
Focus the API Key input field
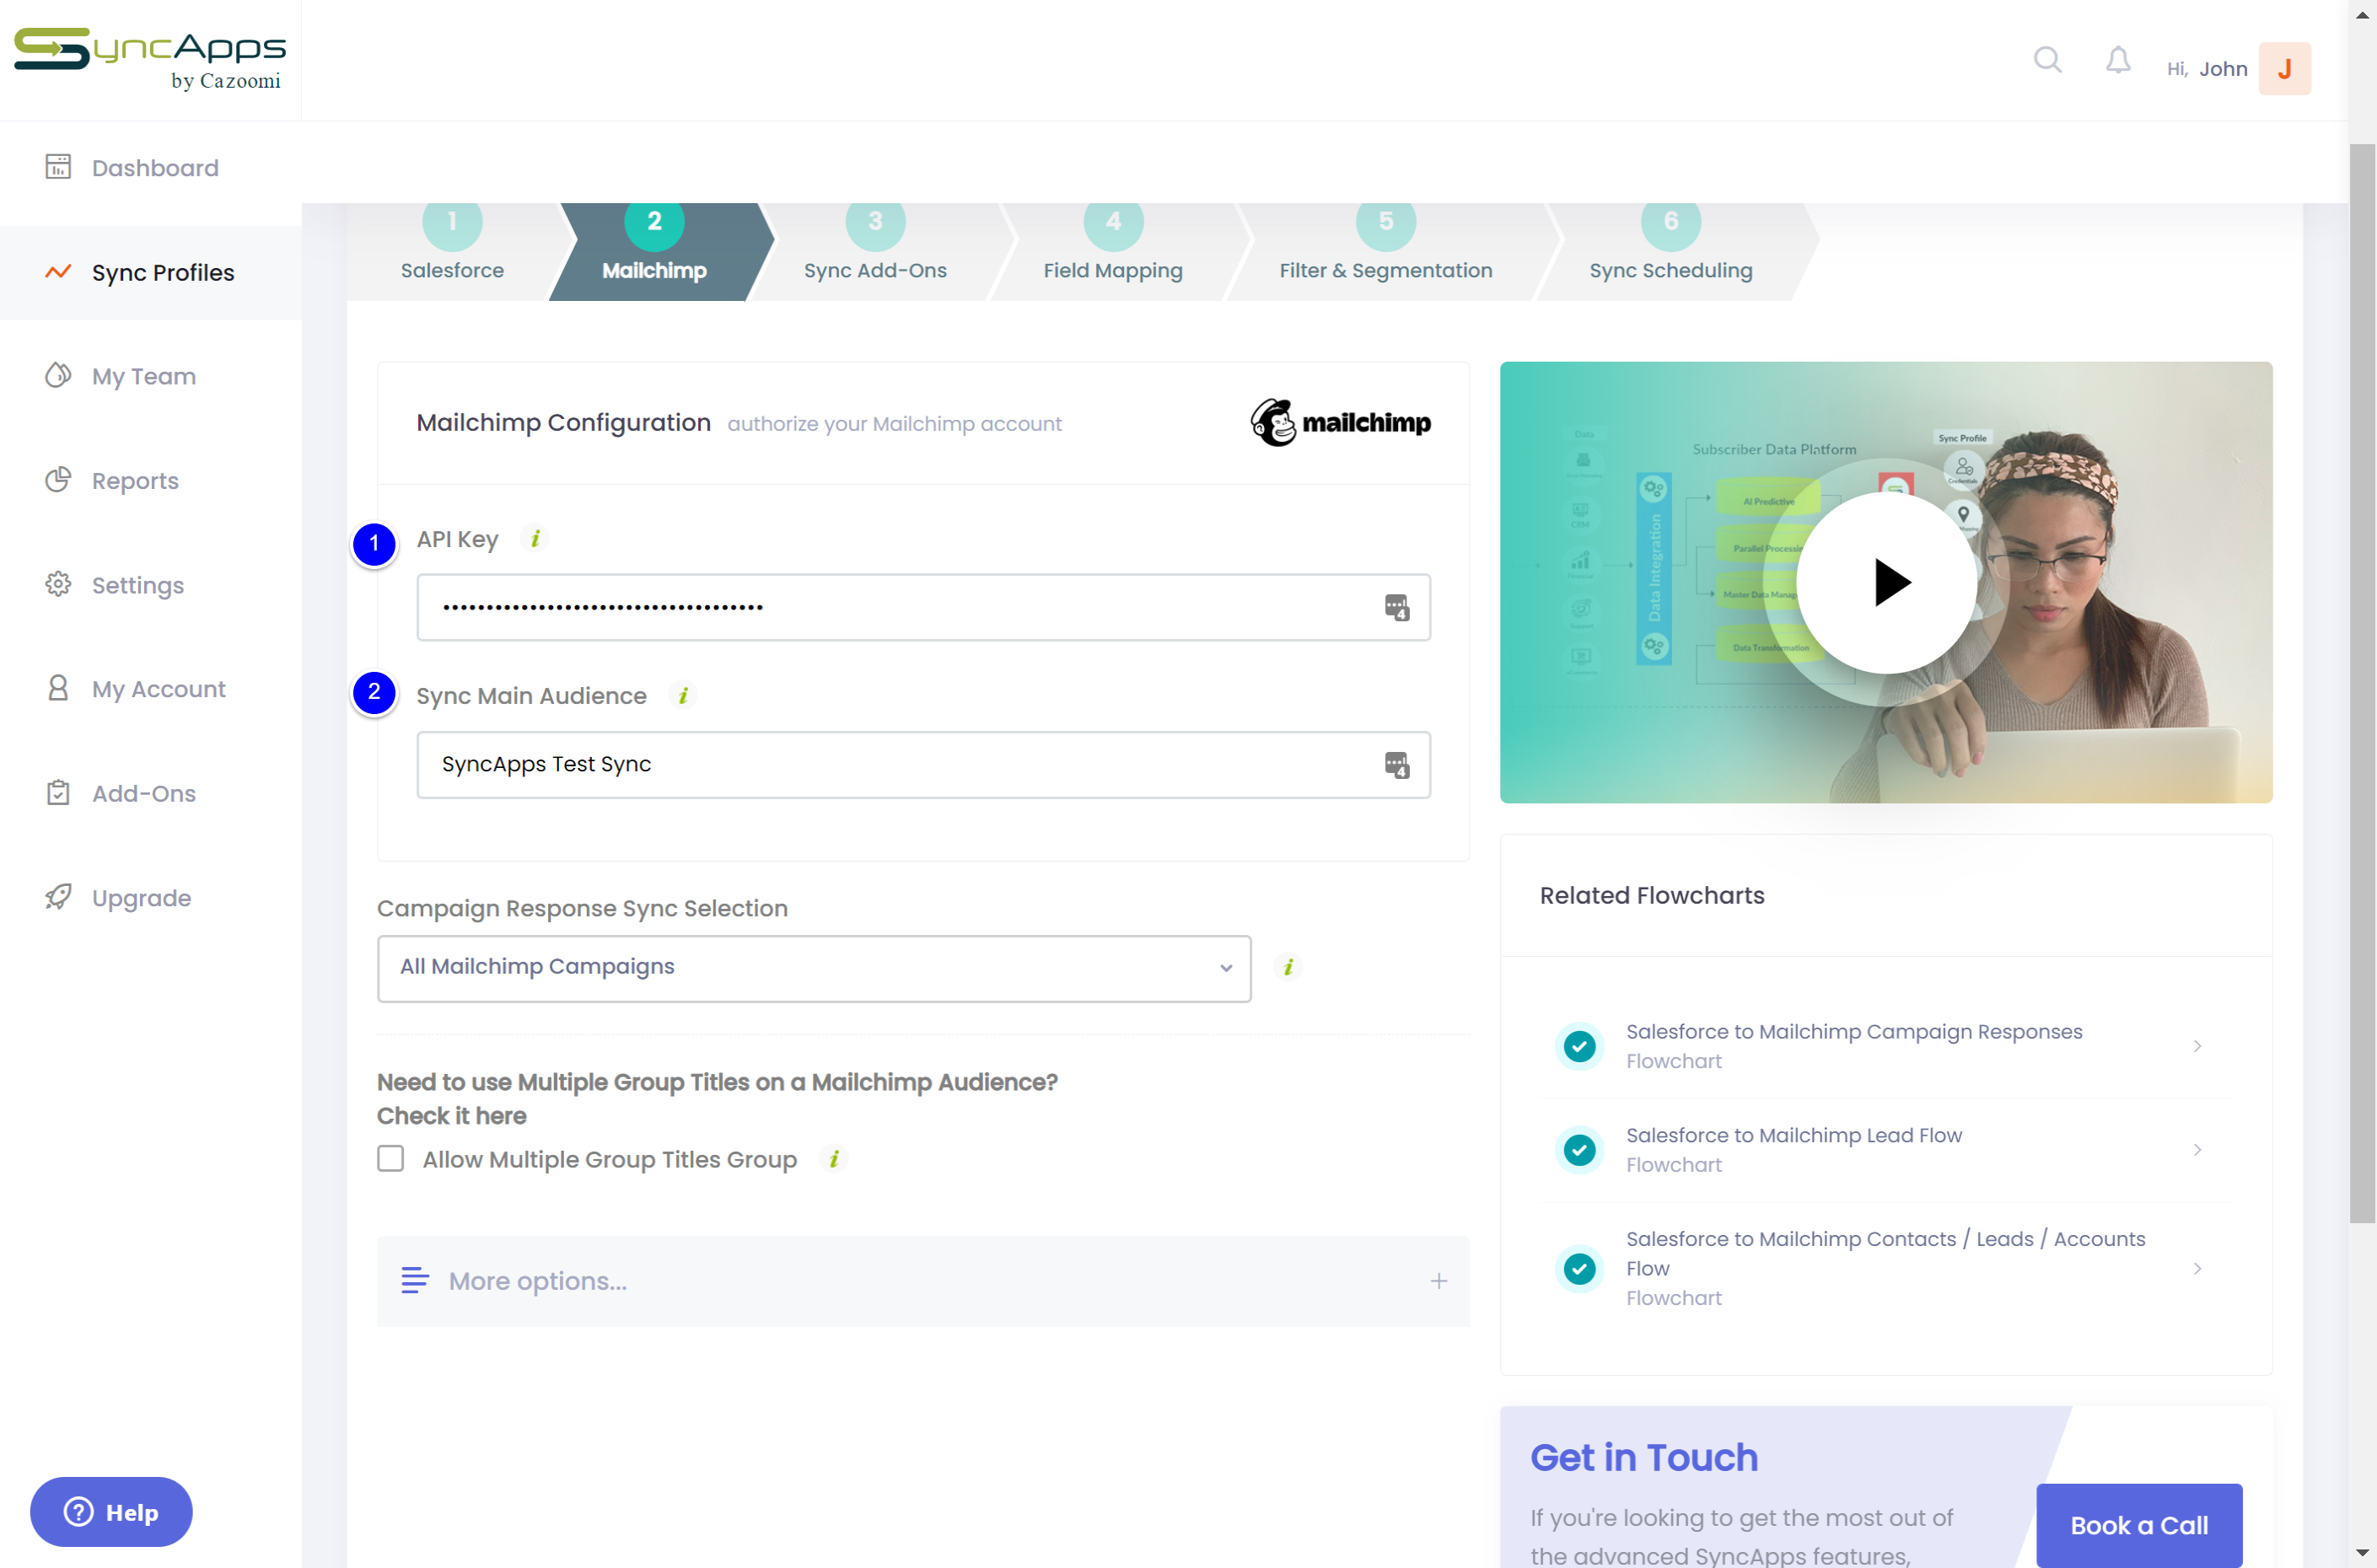(923, 607)
